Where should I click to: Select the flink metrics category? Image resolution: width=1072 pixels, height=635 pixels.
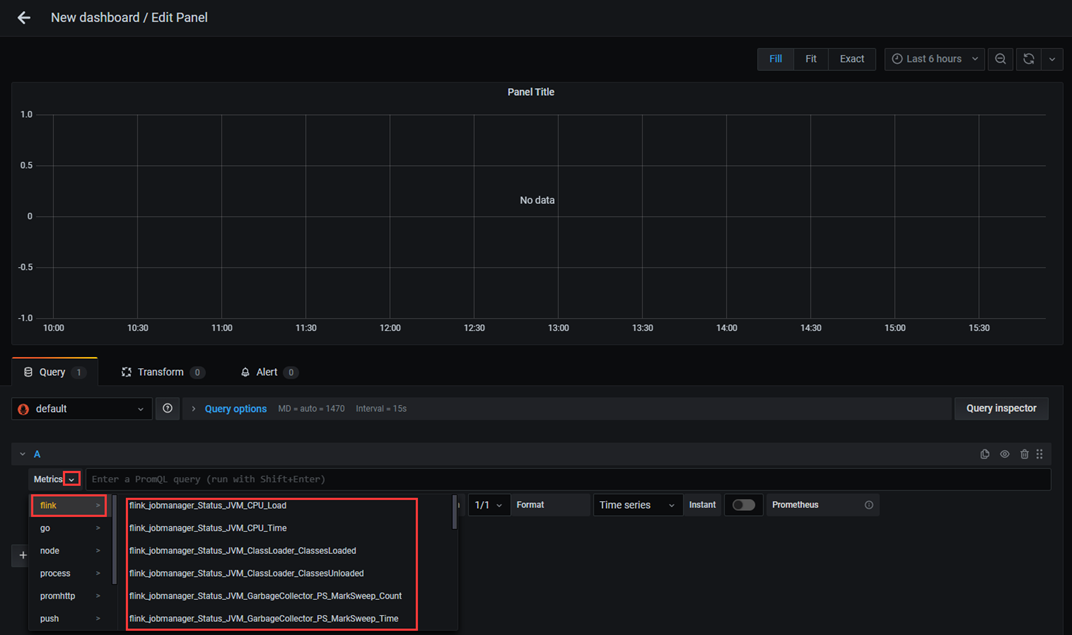pyautogui.click(x=68, y=505)
